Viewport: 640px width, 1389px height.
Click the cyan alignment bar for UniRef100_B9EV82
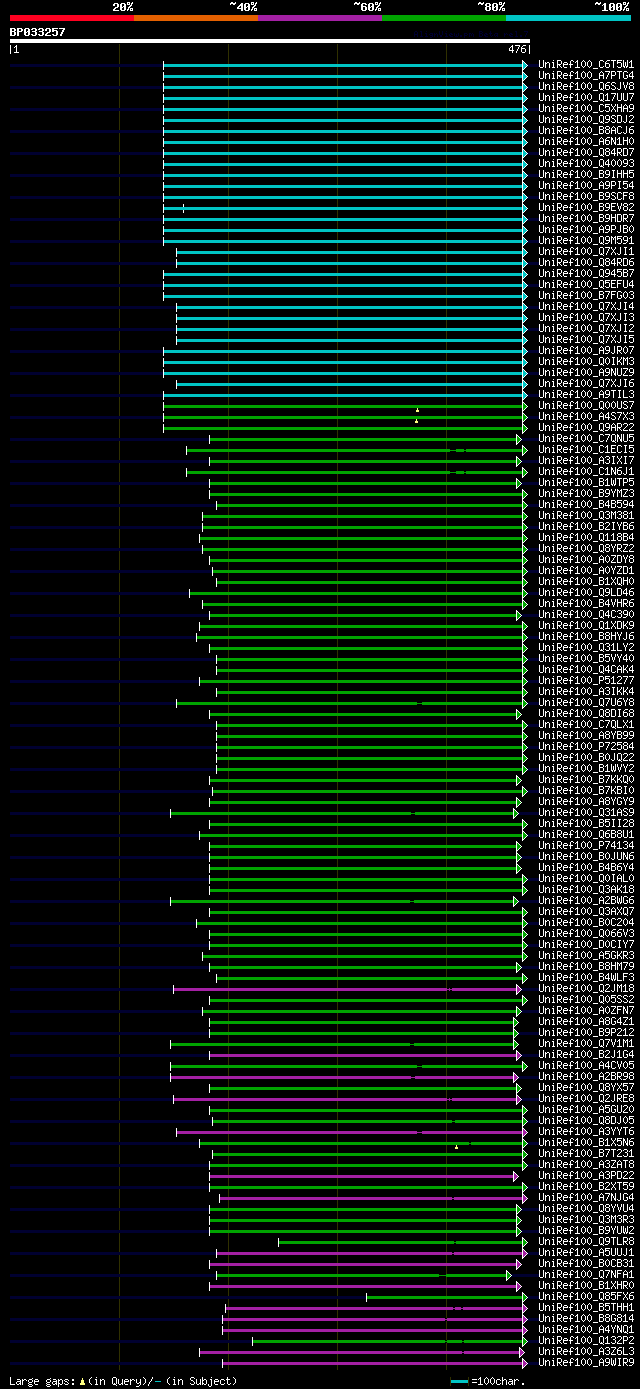click(346, 207)
